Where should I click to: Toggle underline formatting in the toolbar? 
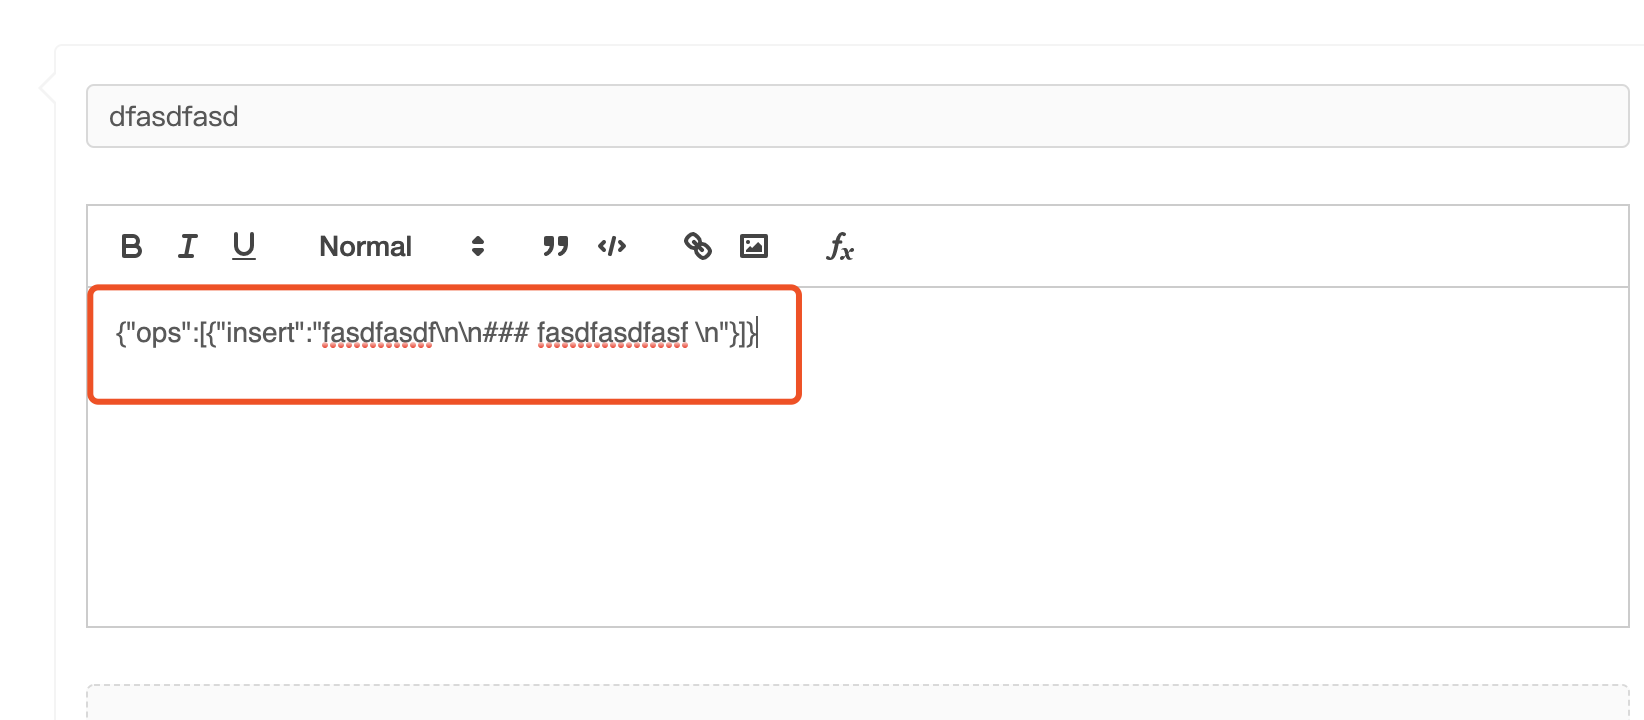[244, 246]
